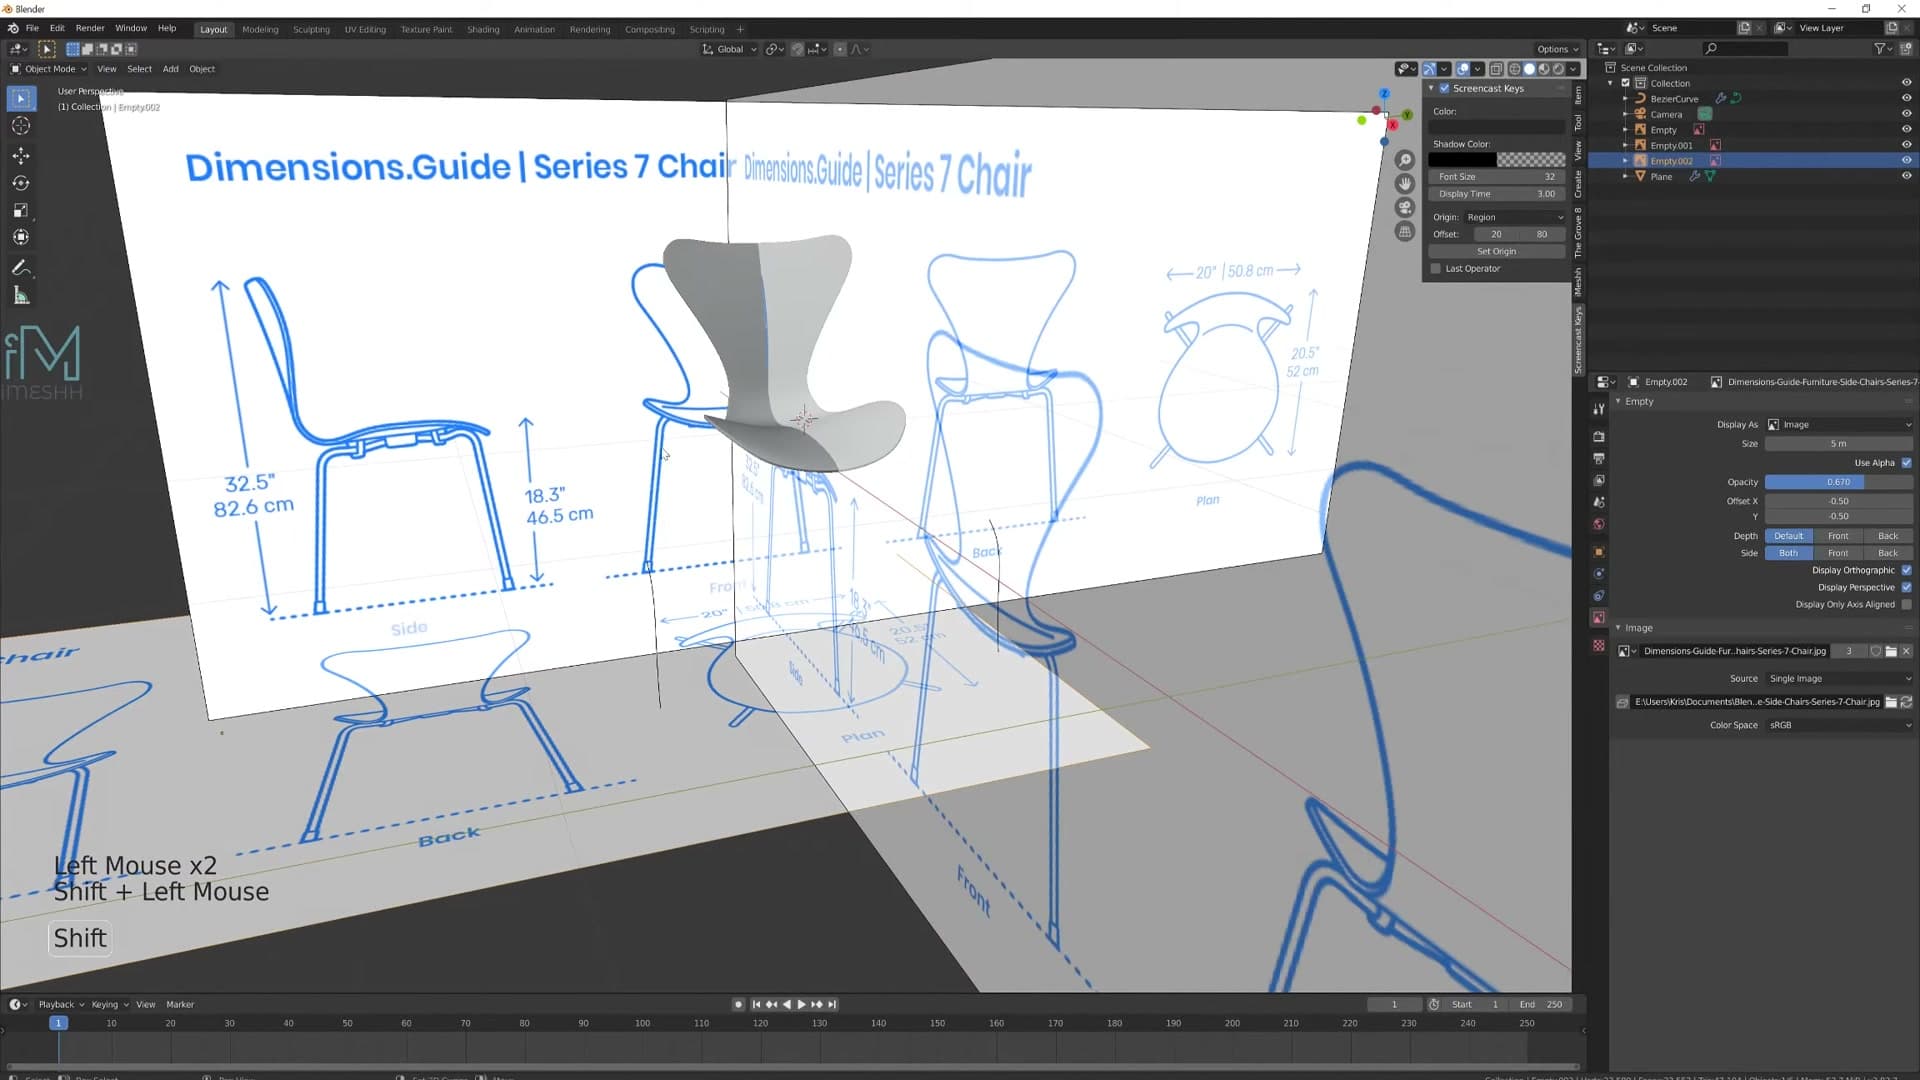The width and height of the screenshot is (1920, 1080).
Task: Open the viewport Add menu
Action: (x=171, y=69)
